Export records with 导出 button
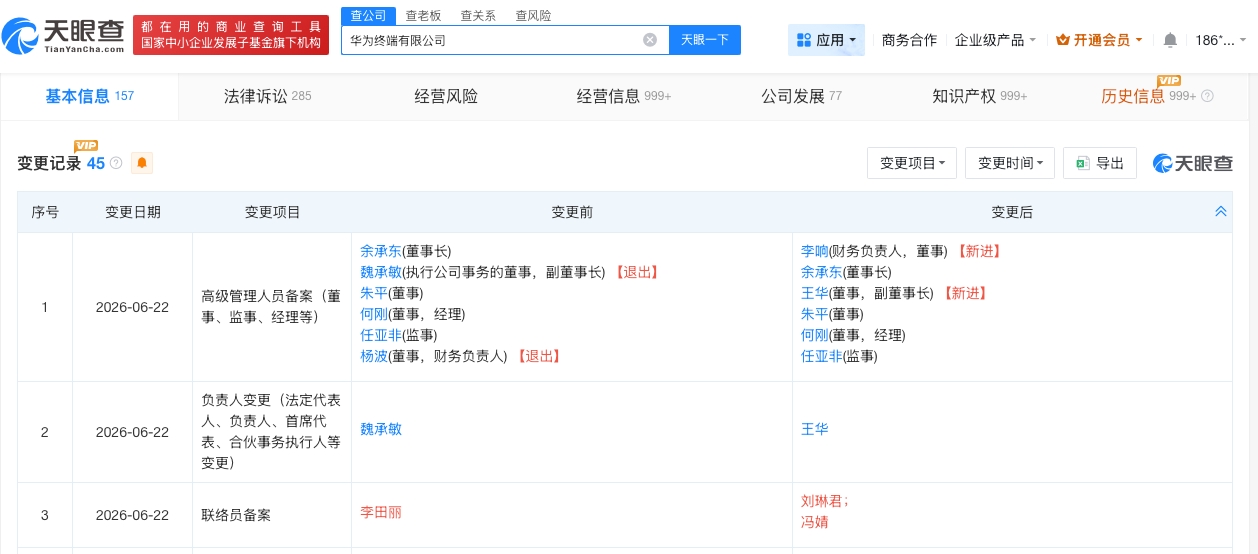1258x554 pixels. tap(1100, 163)
